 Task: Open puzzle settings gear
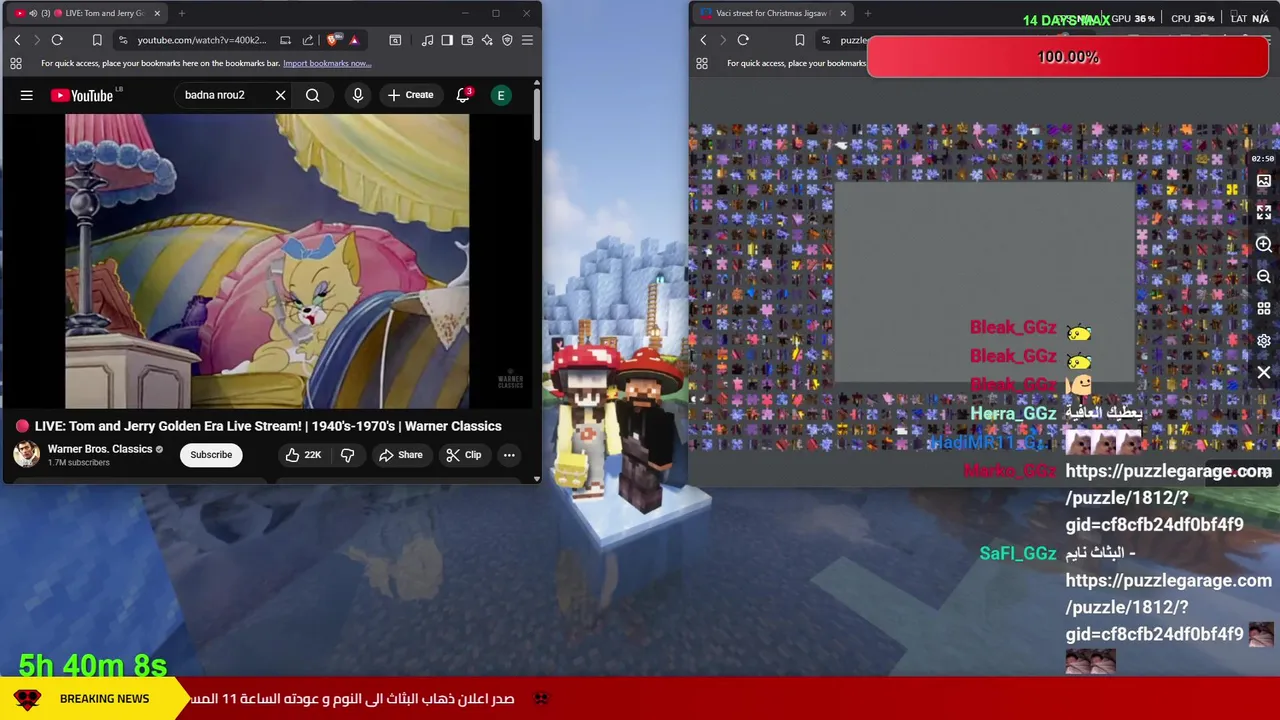1264,341
